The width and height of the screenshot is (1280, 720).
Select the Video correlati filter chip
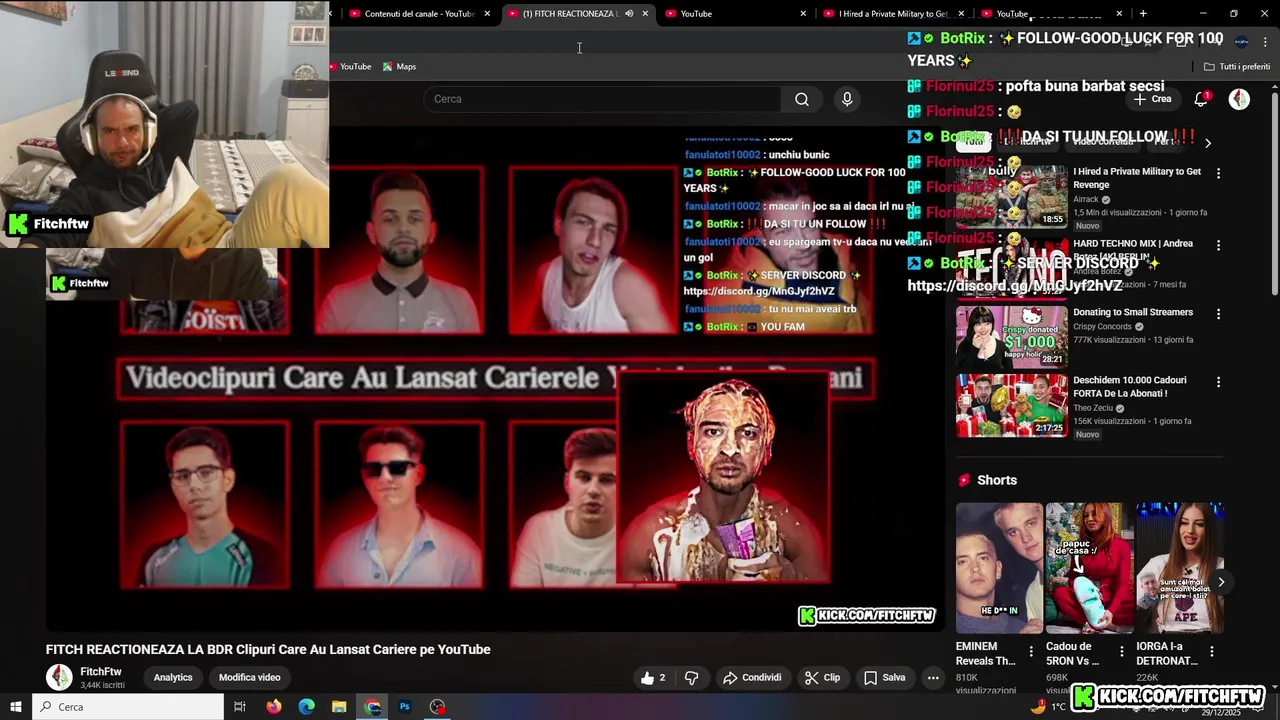point(1102,143)
